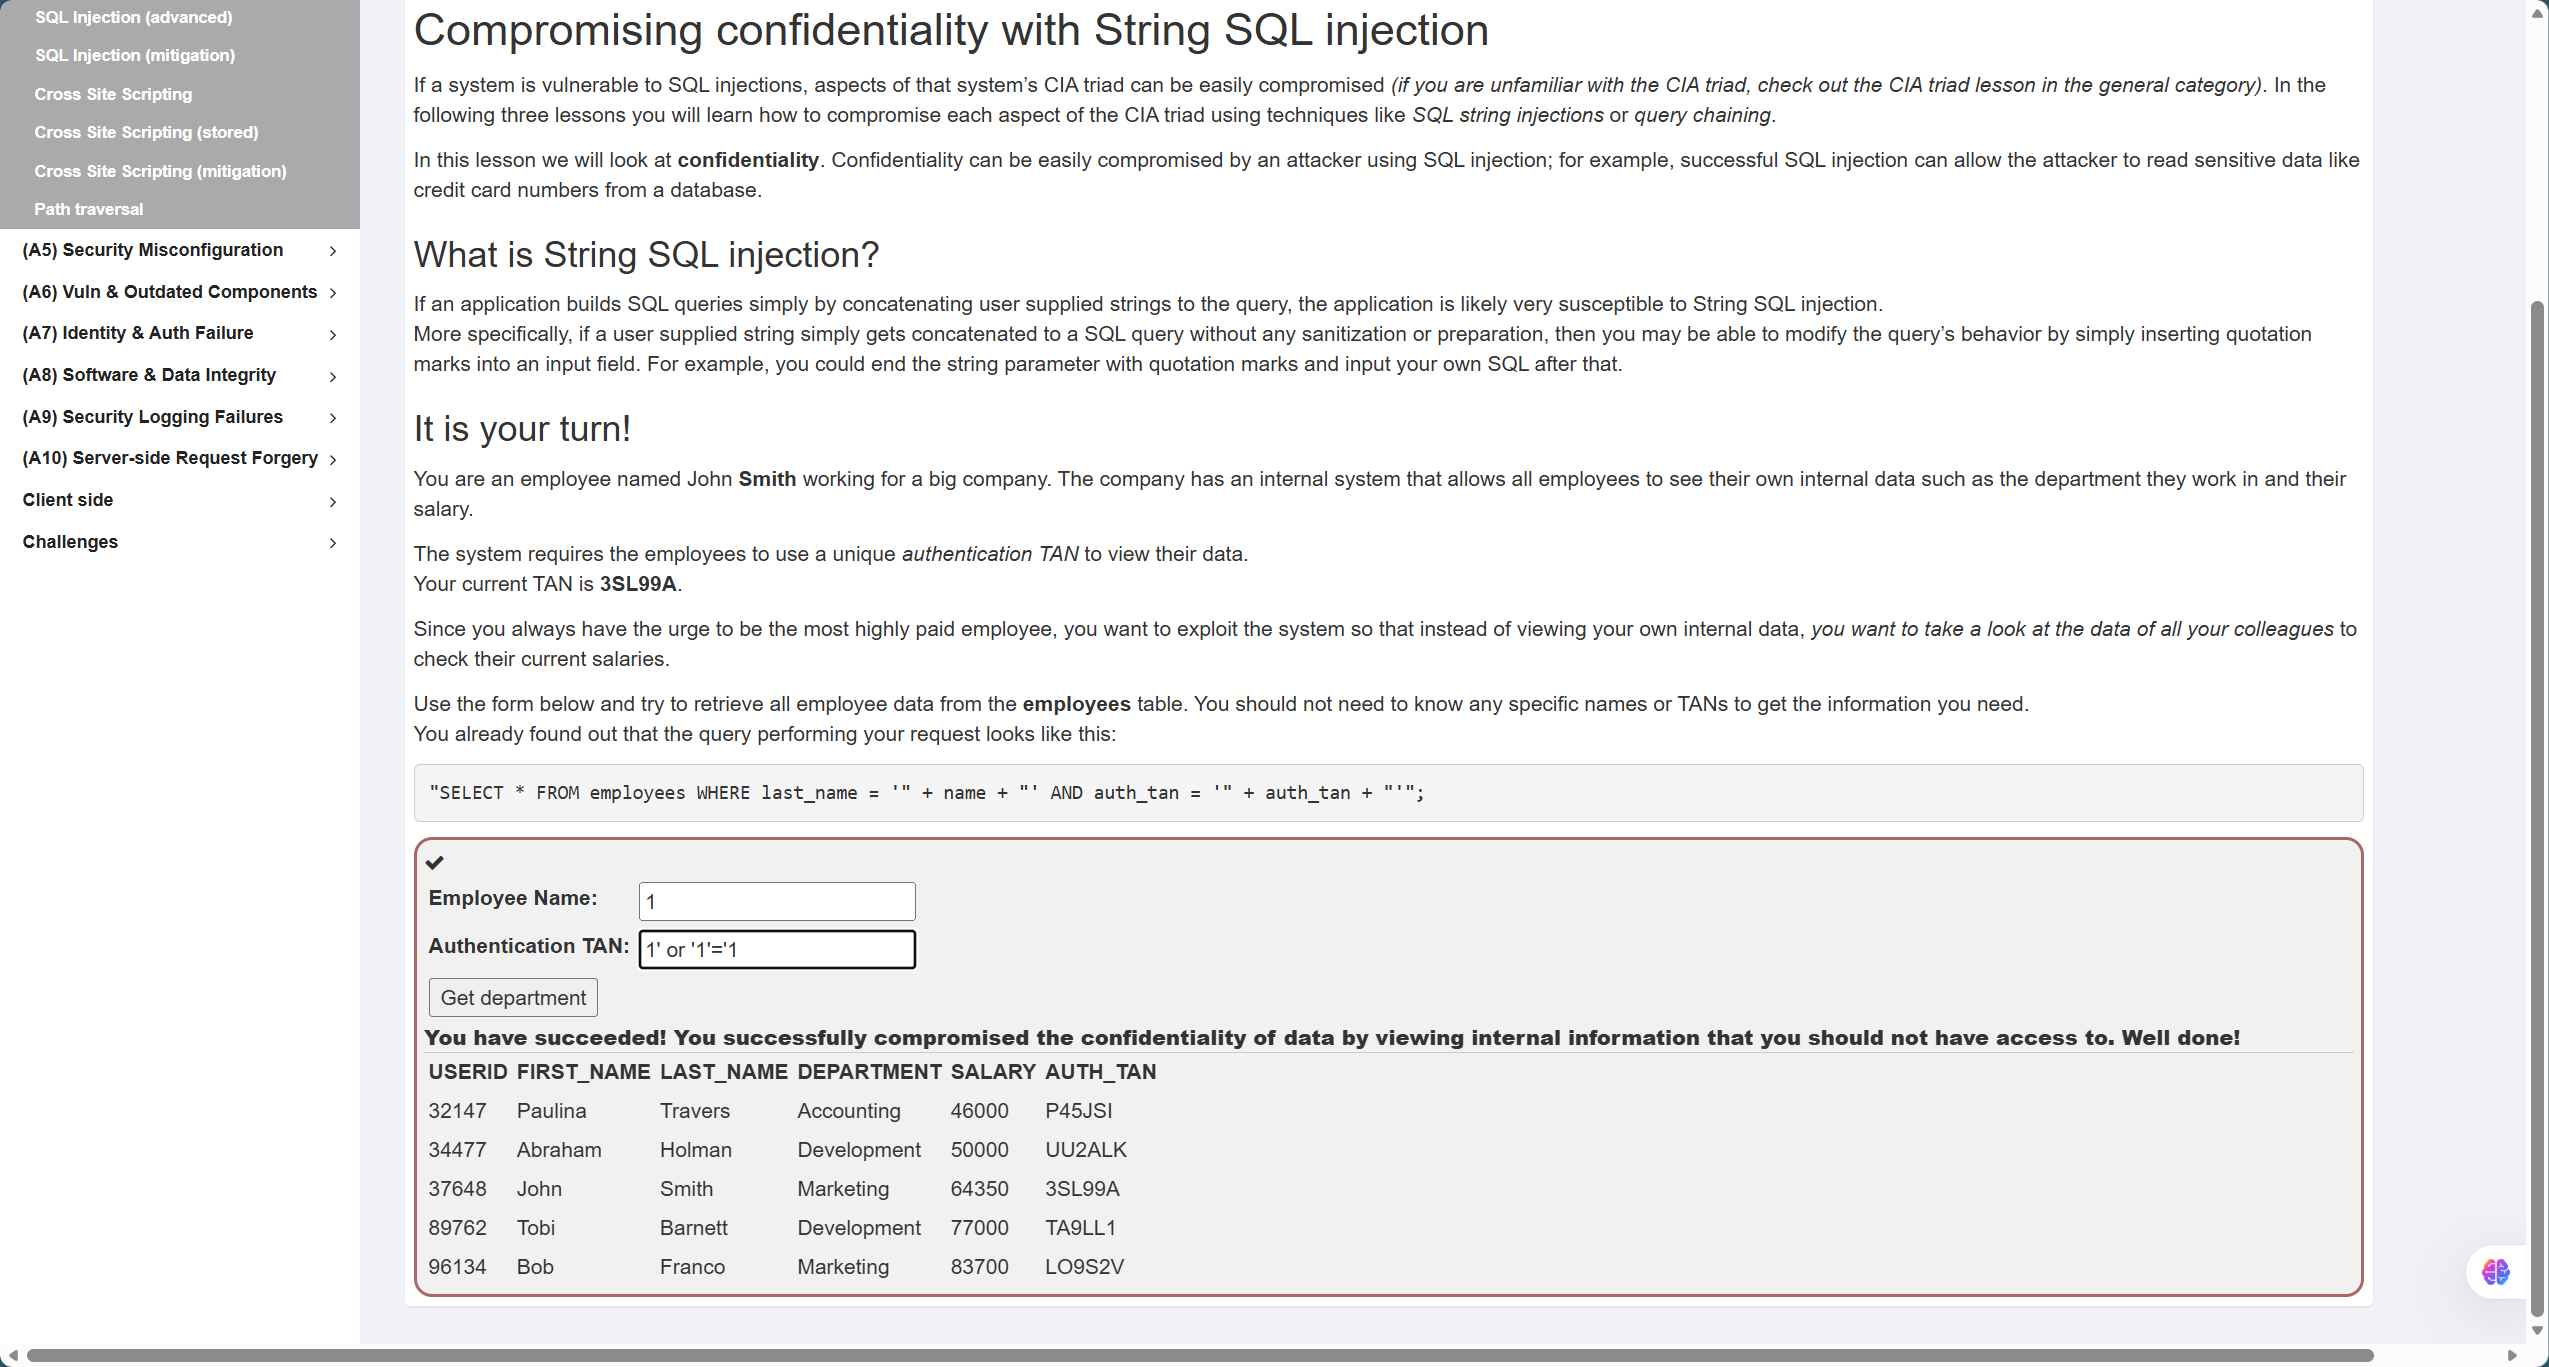Focus the Authentication TAN input
Viewport: 2549px width, 1367px height.
click(777, 949)
